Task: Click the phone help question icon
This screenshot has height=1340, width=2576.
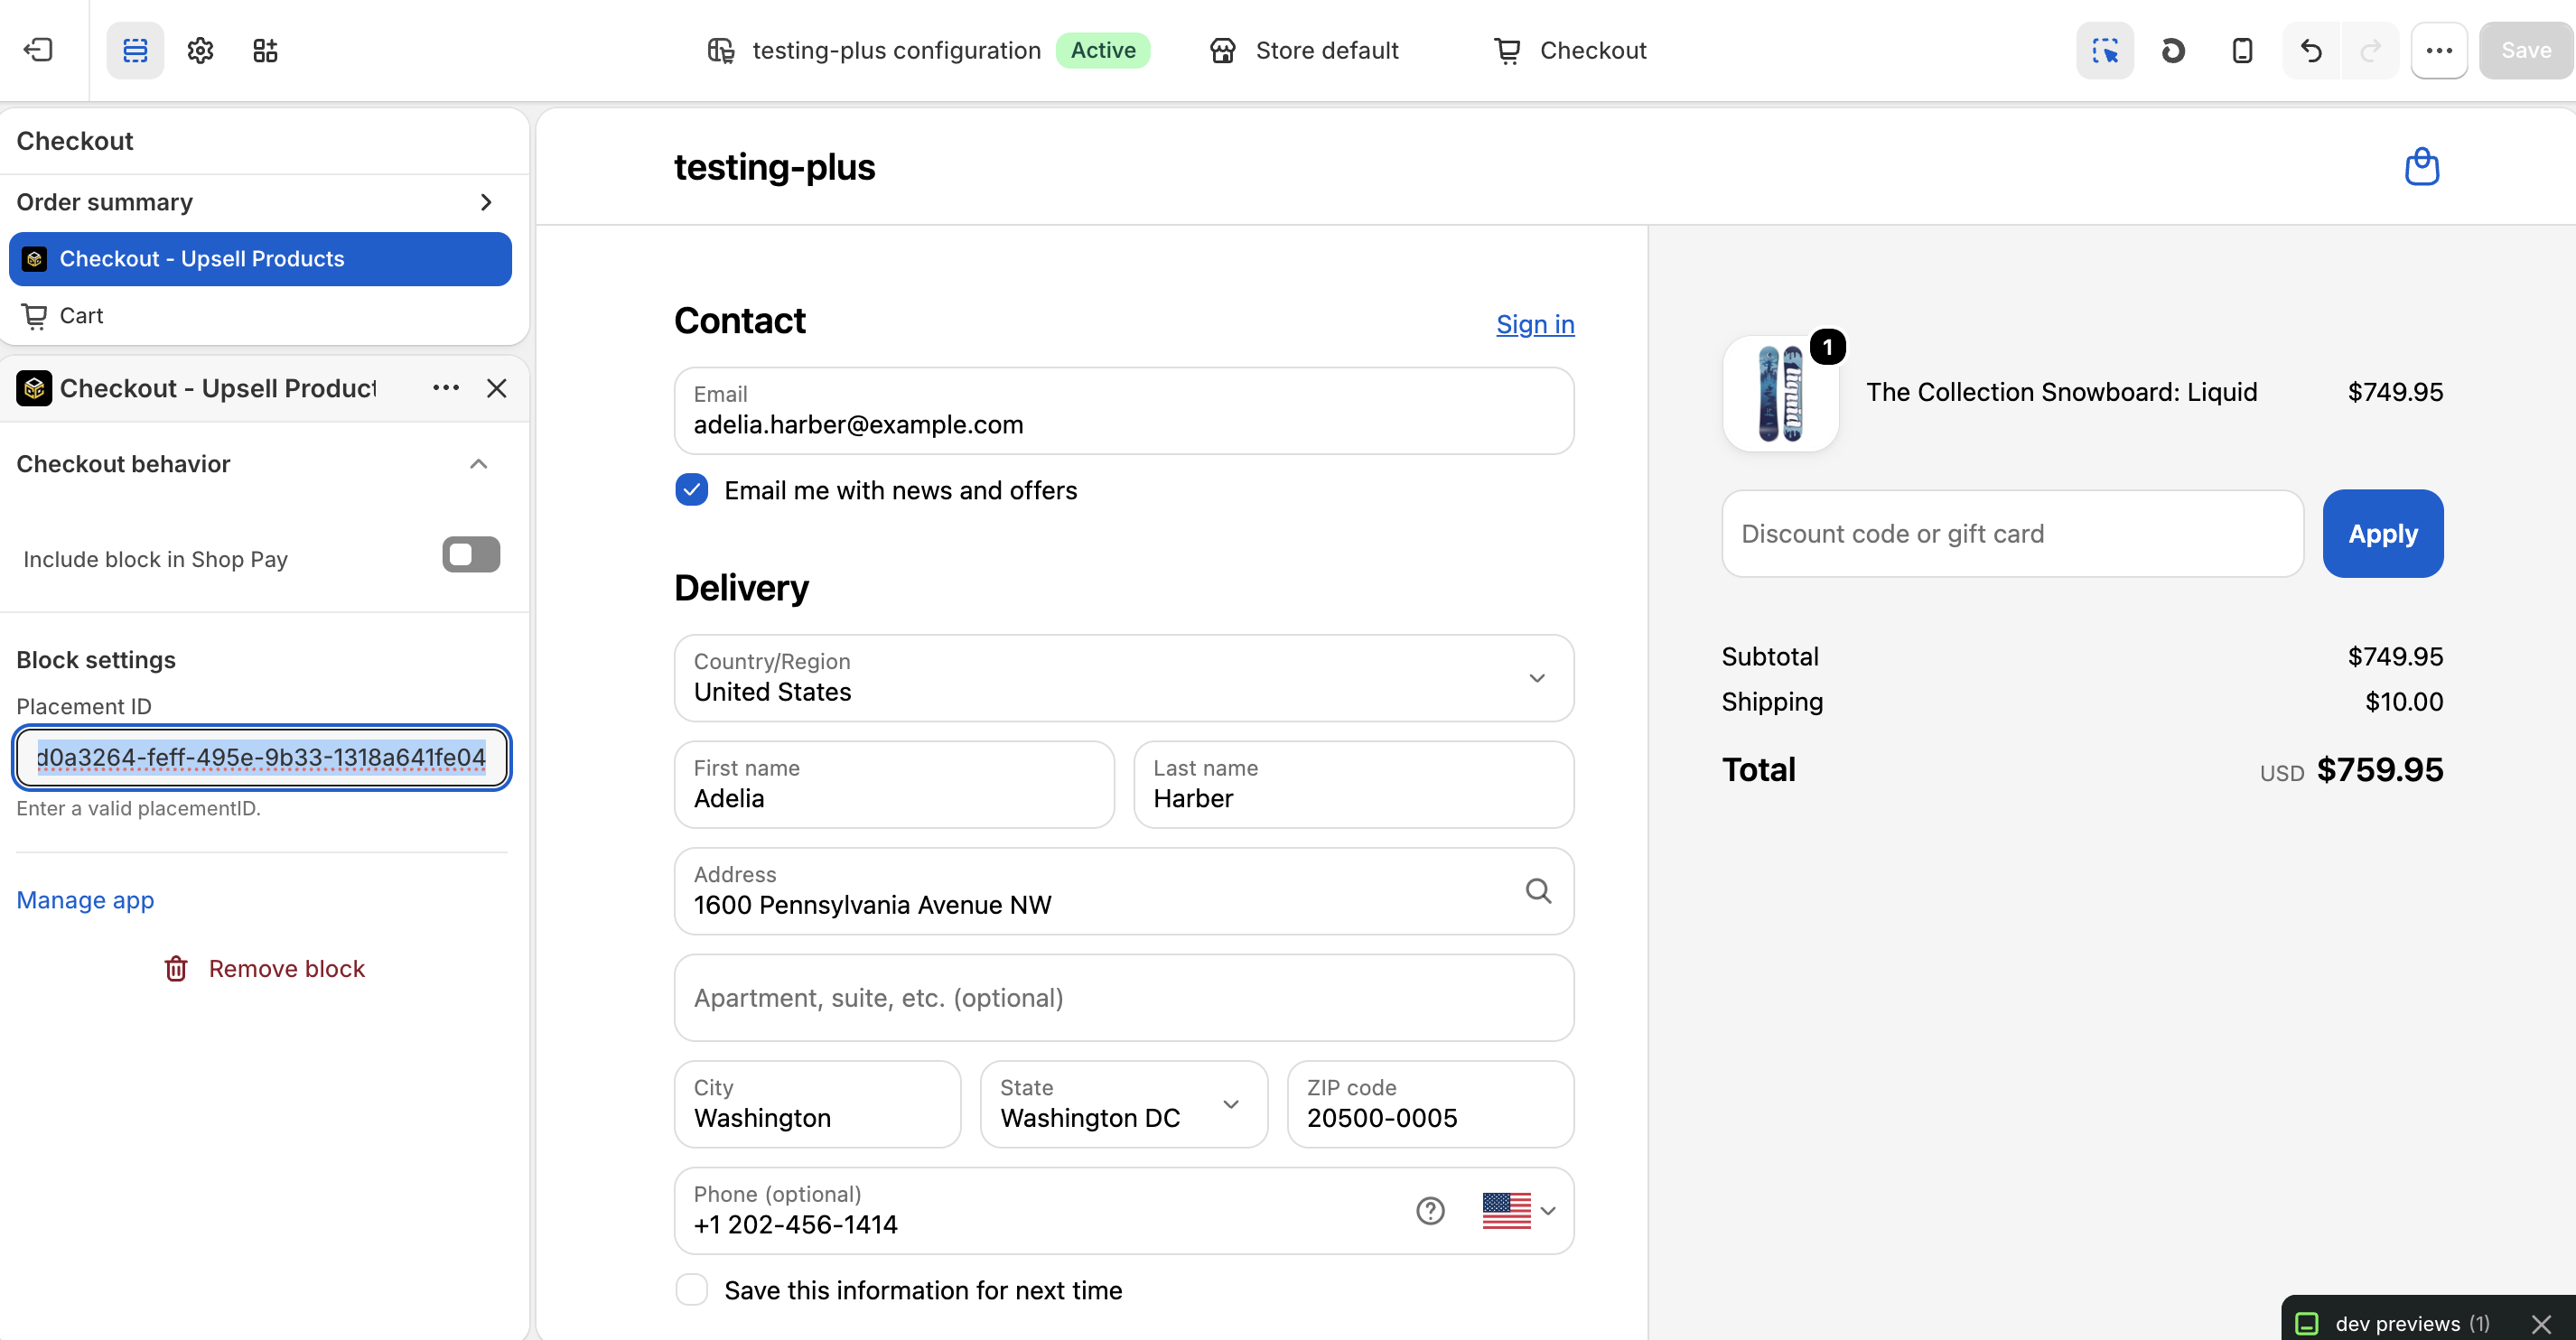Action: [x=1430, y=1210]
